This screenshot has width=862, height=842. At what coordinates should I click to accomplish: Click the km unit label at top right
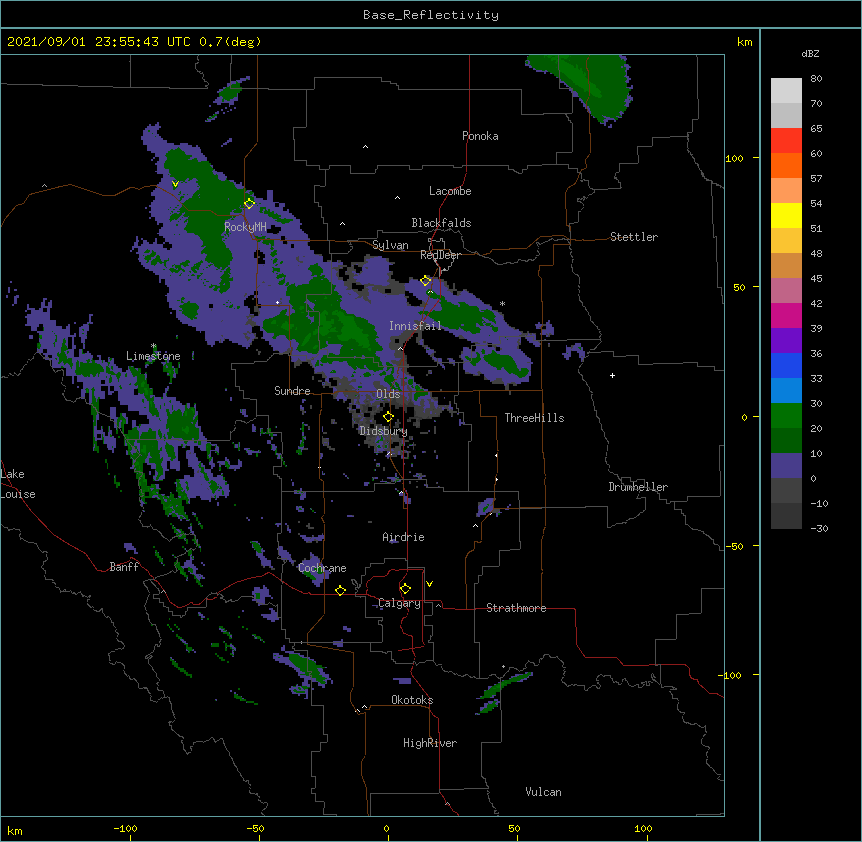[744, 42]
